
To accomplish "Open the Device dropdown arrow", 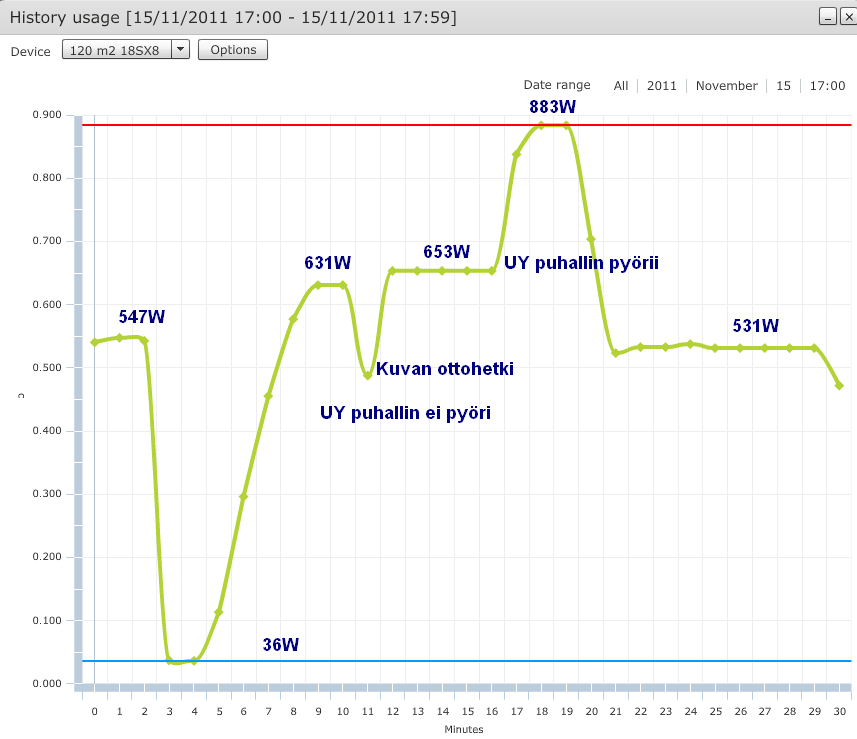I will 180,50.
